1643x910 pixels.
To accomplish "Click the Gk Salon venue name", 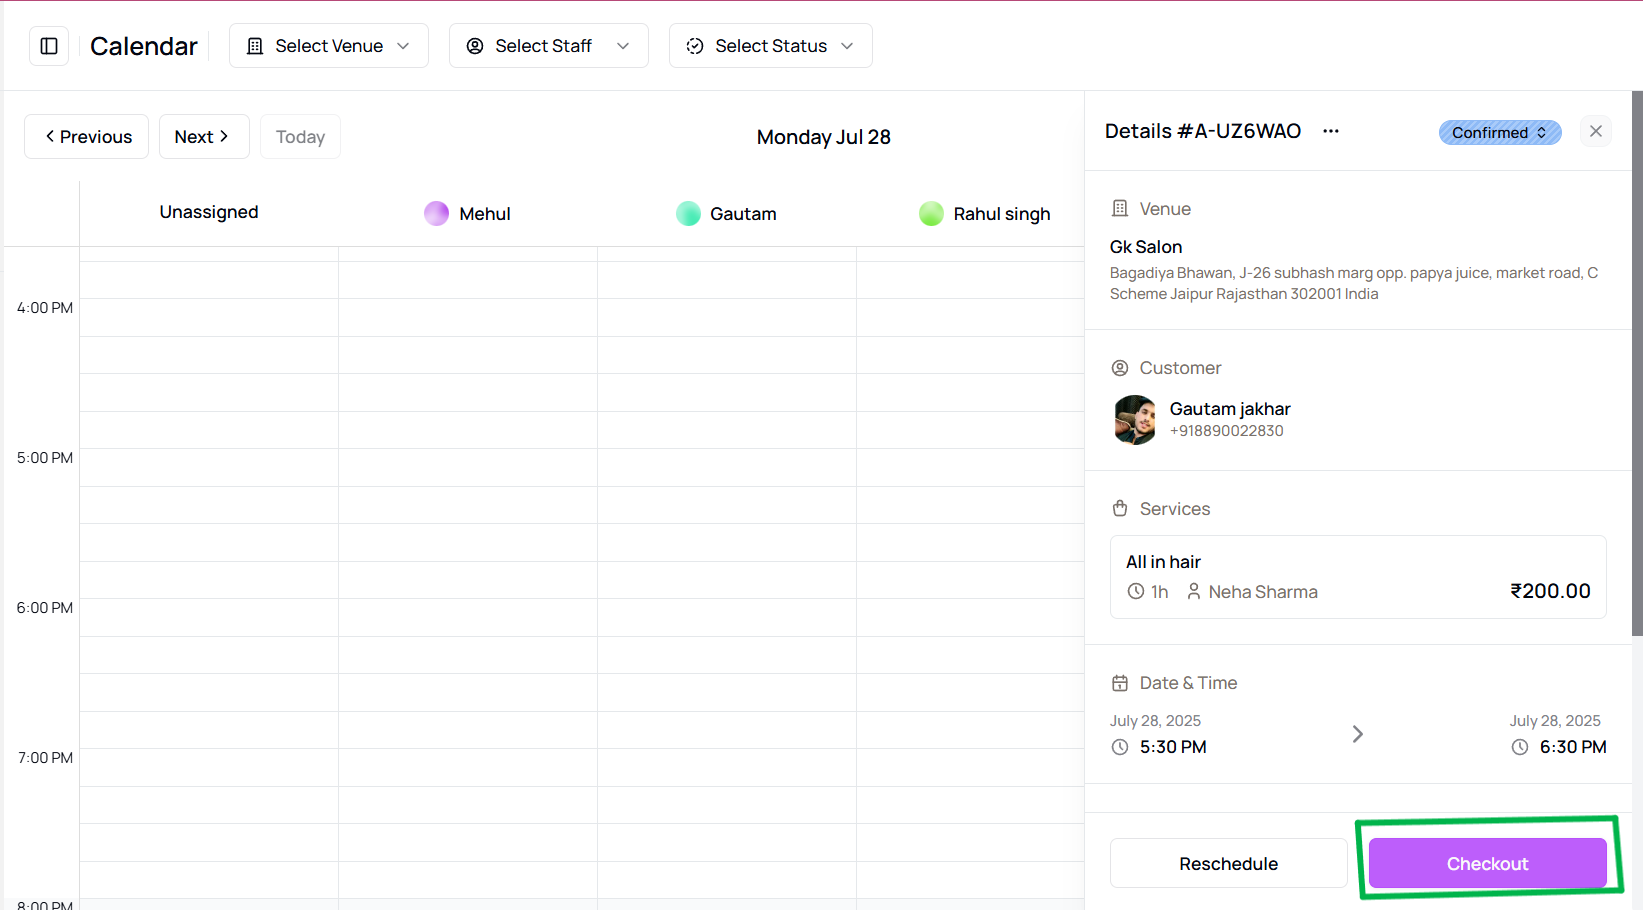I will 1146,247.
